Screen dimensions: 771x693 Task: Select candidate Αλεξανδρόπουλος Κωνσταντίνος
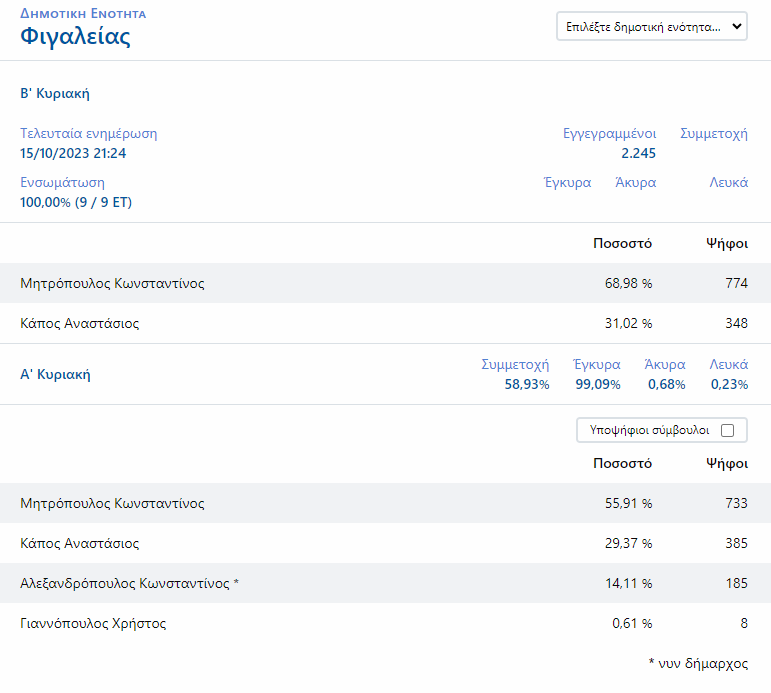pos(129,584)
